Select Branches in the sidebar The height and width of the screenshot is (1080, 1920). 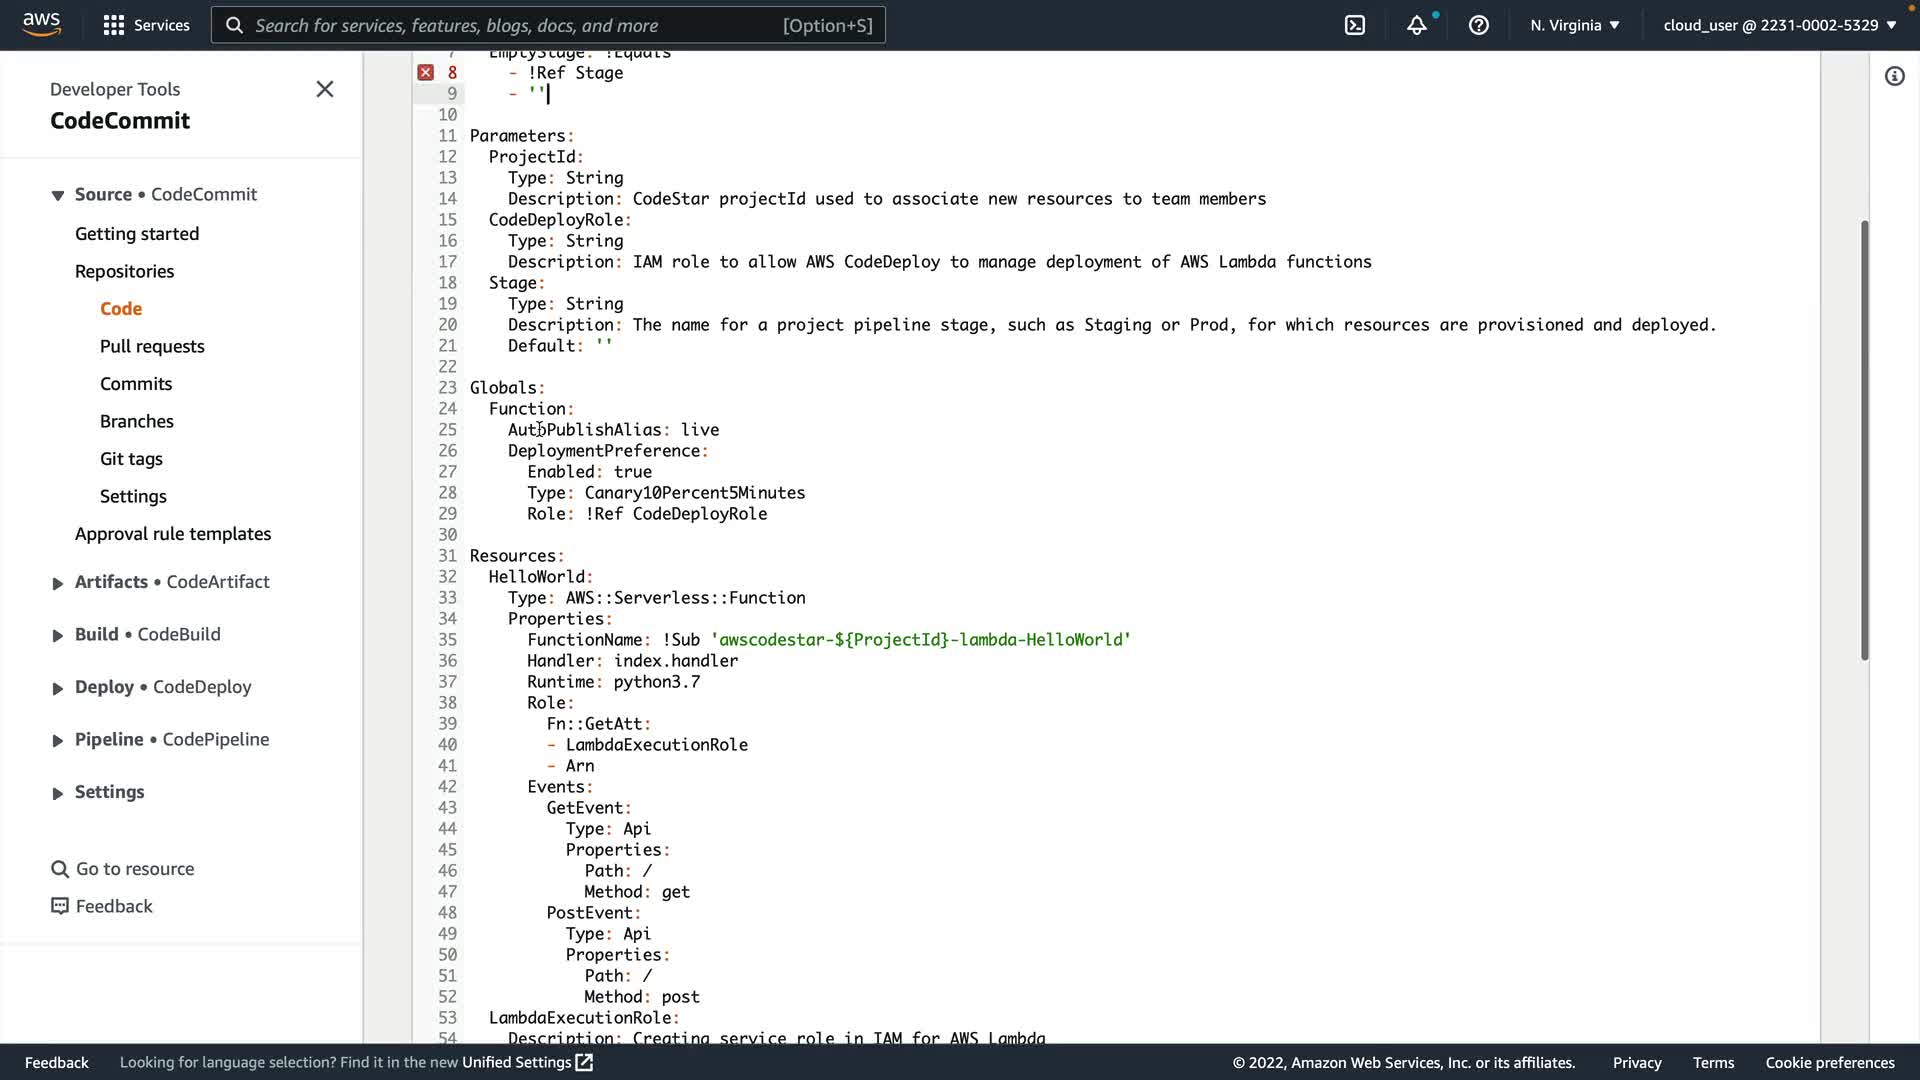(137, 421)
